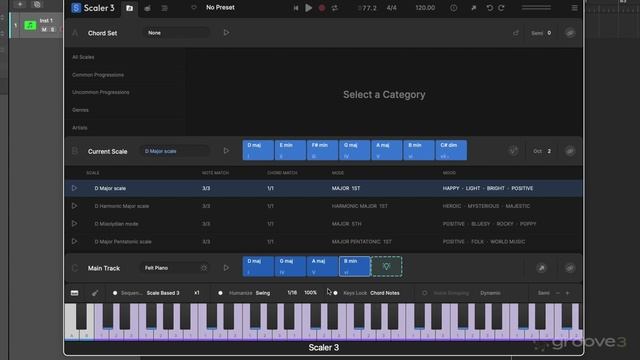
Task: Select the D Harmonic Major scale row text
Action: click(122, 206)
